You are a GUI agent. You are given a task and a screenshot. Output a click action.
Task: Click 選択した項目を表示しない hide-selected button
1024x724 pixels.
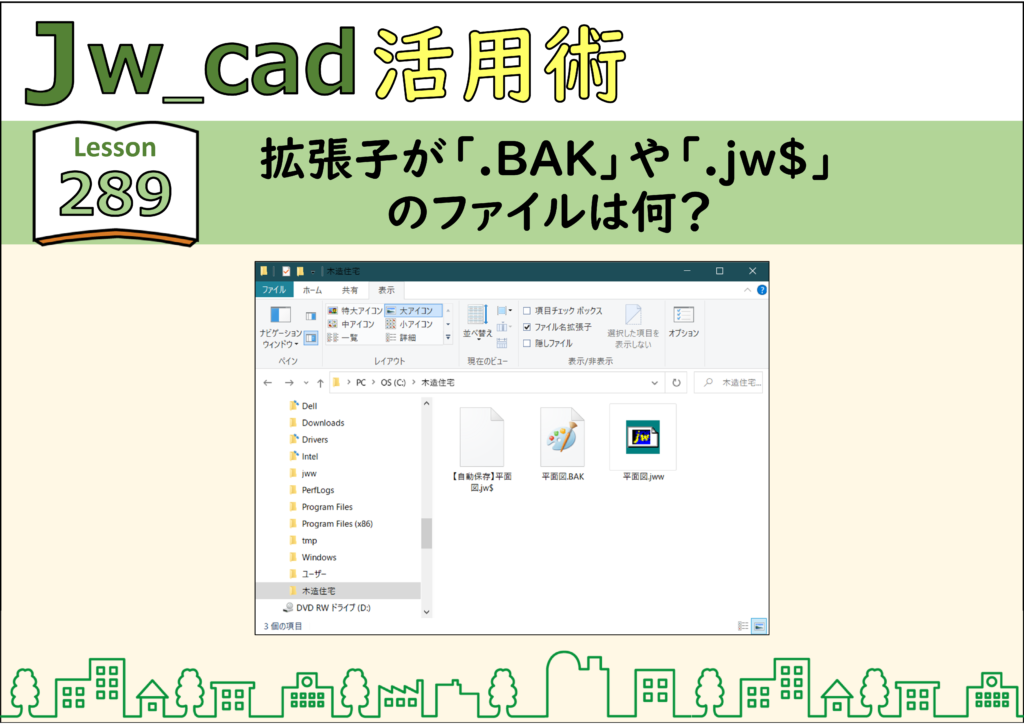coord(633,326)
